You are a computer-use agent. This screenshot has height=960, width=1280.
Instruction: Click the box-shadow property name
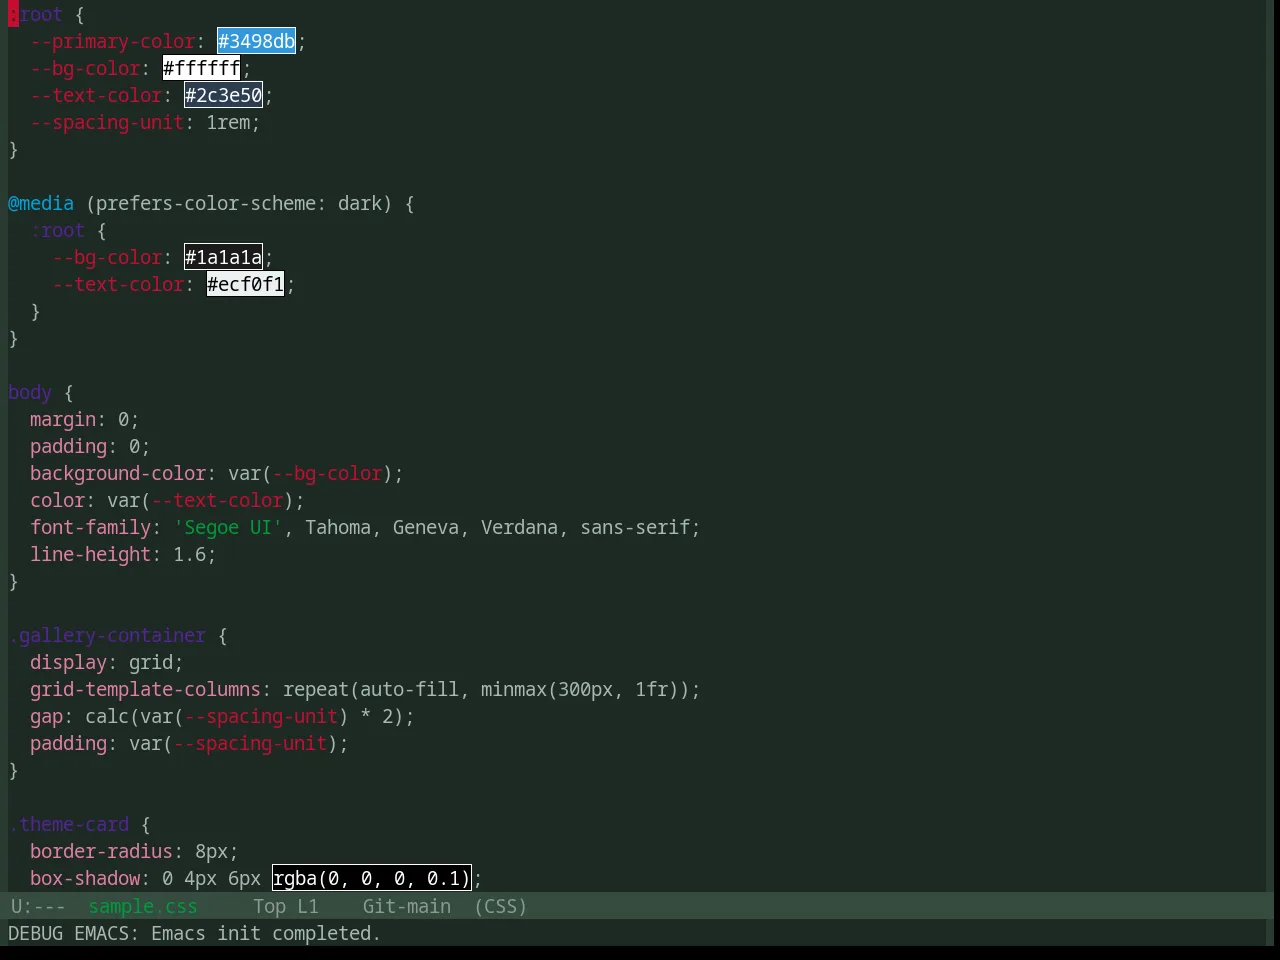point(85,878)
